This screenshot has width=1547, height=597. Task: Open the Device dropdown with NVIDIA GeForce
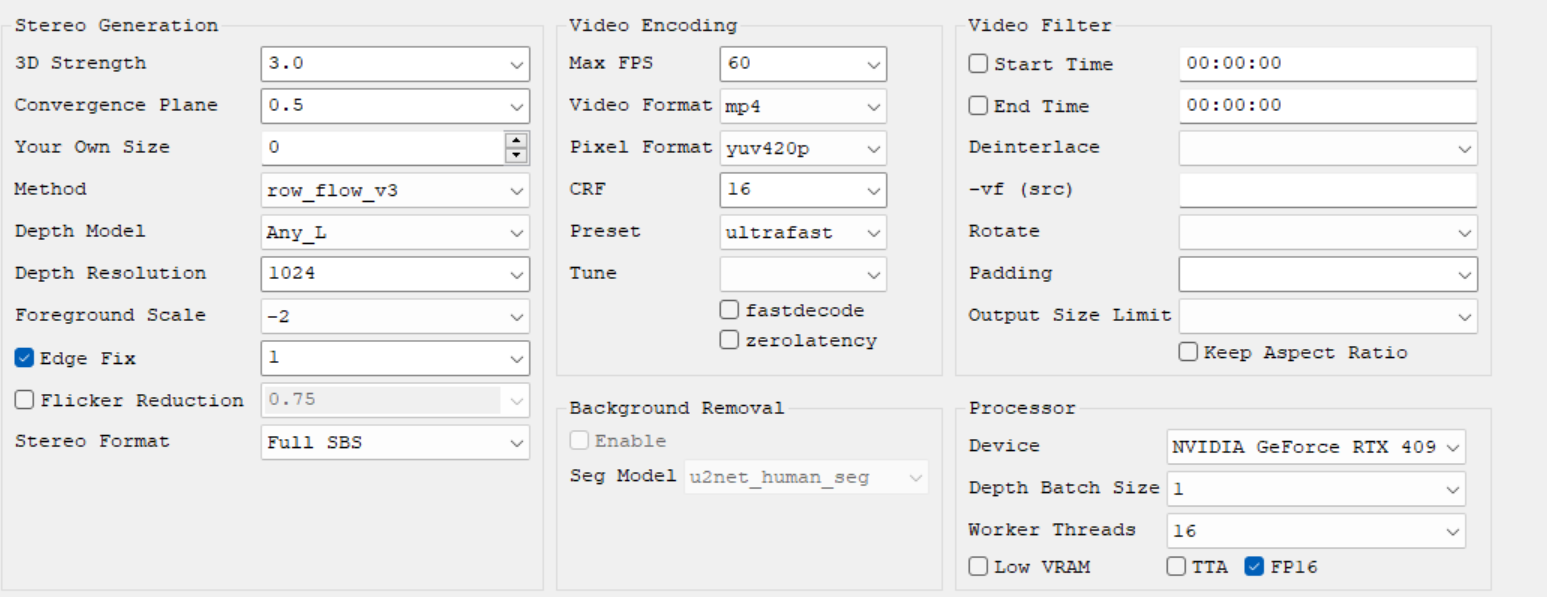[x=1316, y=447]
